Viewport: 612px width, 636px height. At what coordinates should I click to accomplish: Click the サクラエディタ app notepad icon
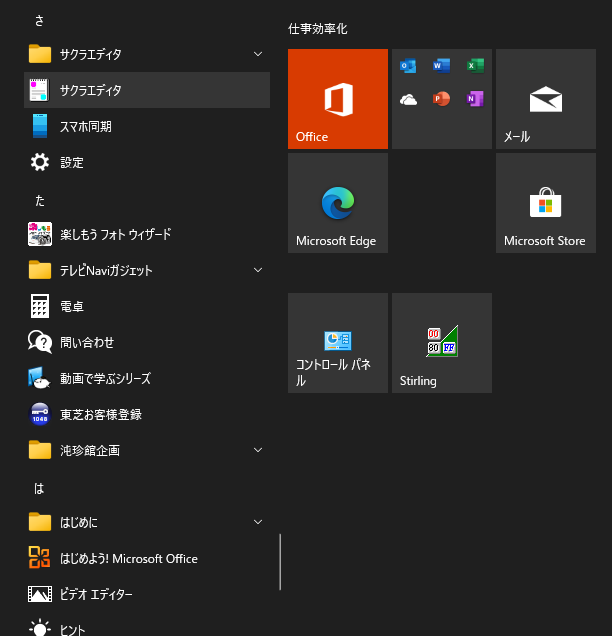[x=39, y=90]
